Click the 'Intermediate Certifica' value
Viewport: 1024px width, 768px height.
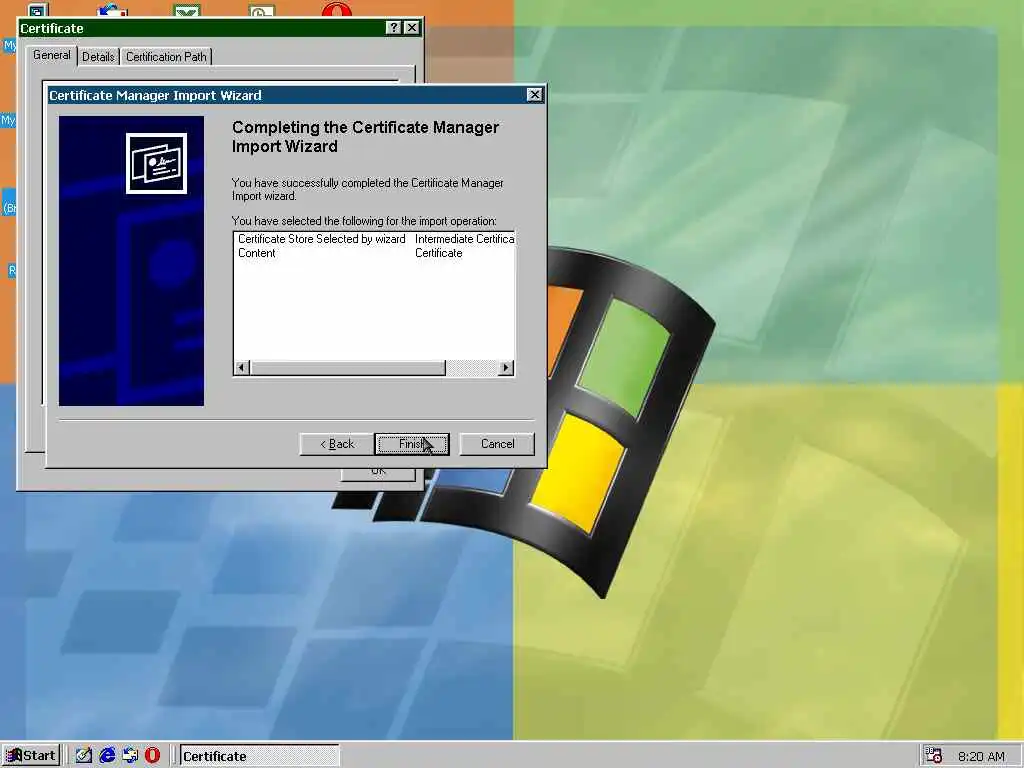click(x=464, y=239)
